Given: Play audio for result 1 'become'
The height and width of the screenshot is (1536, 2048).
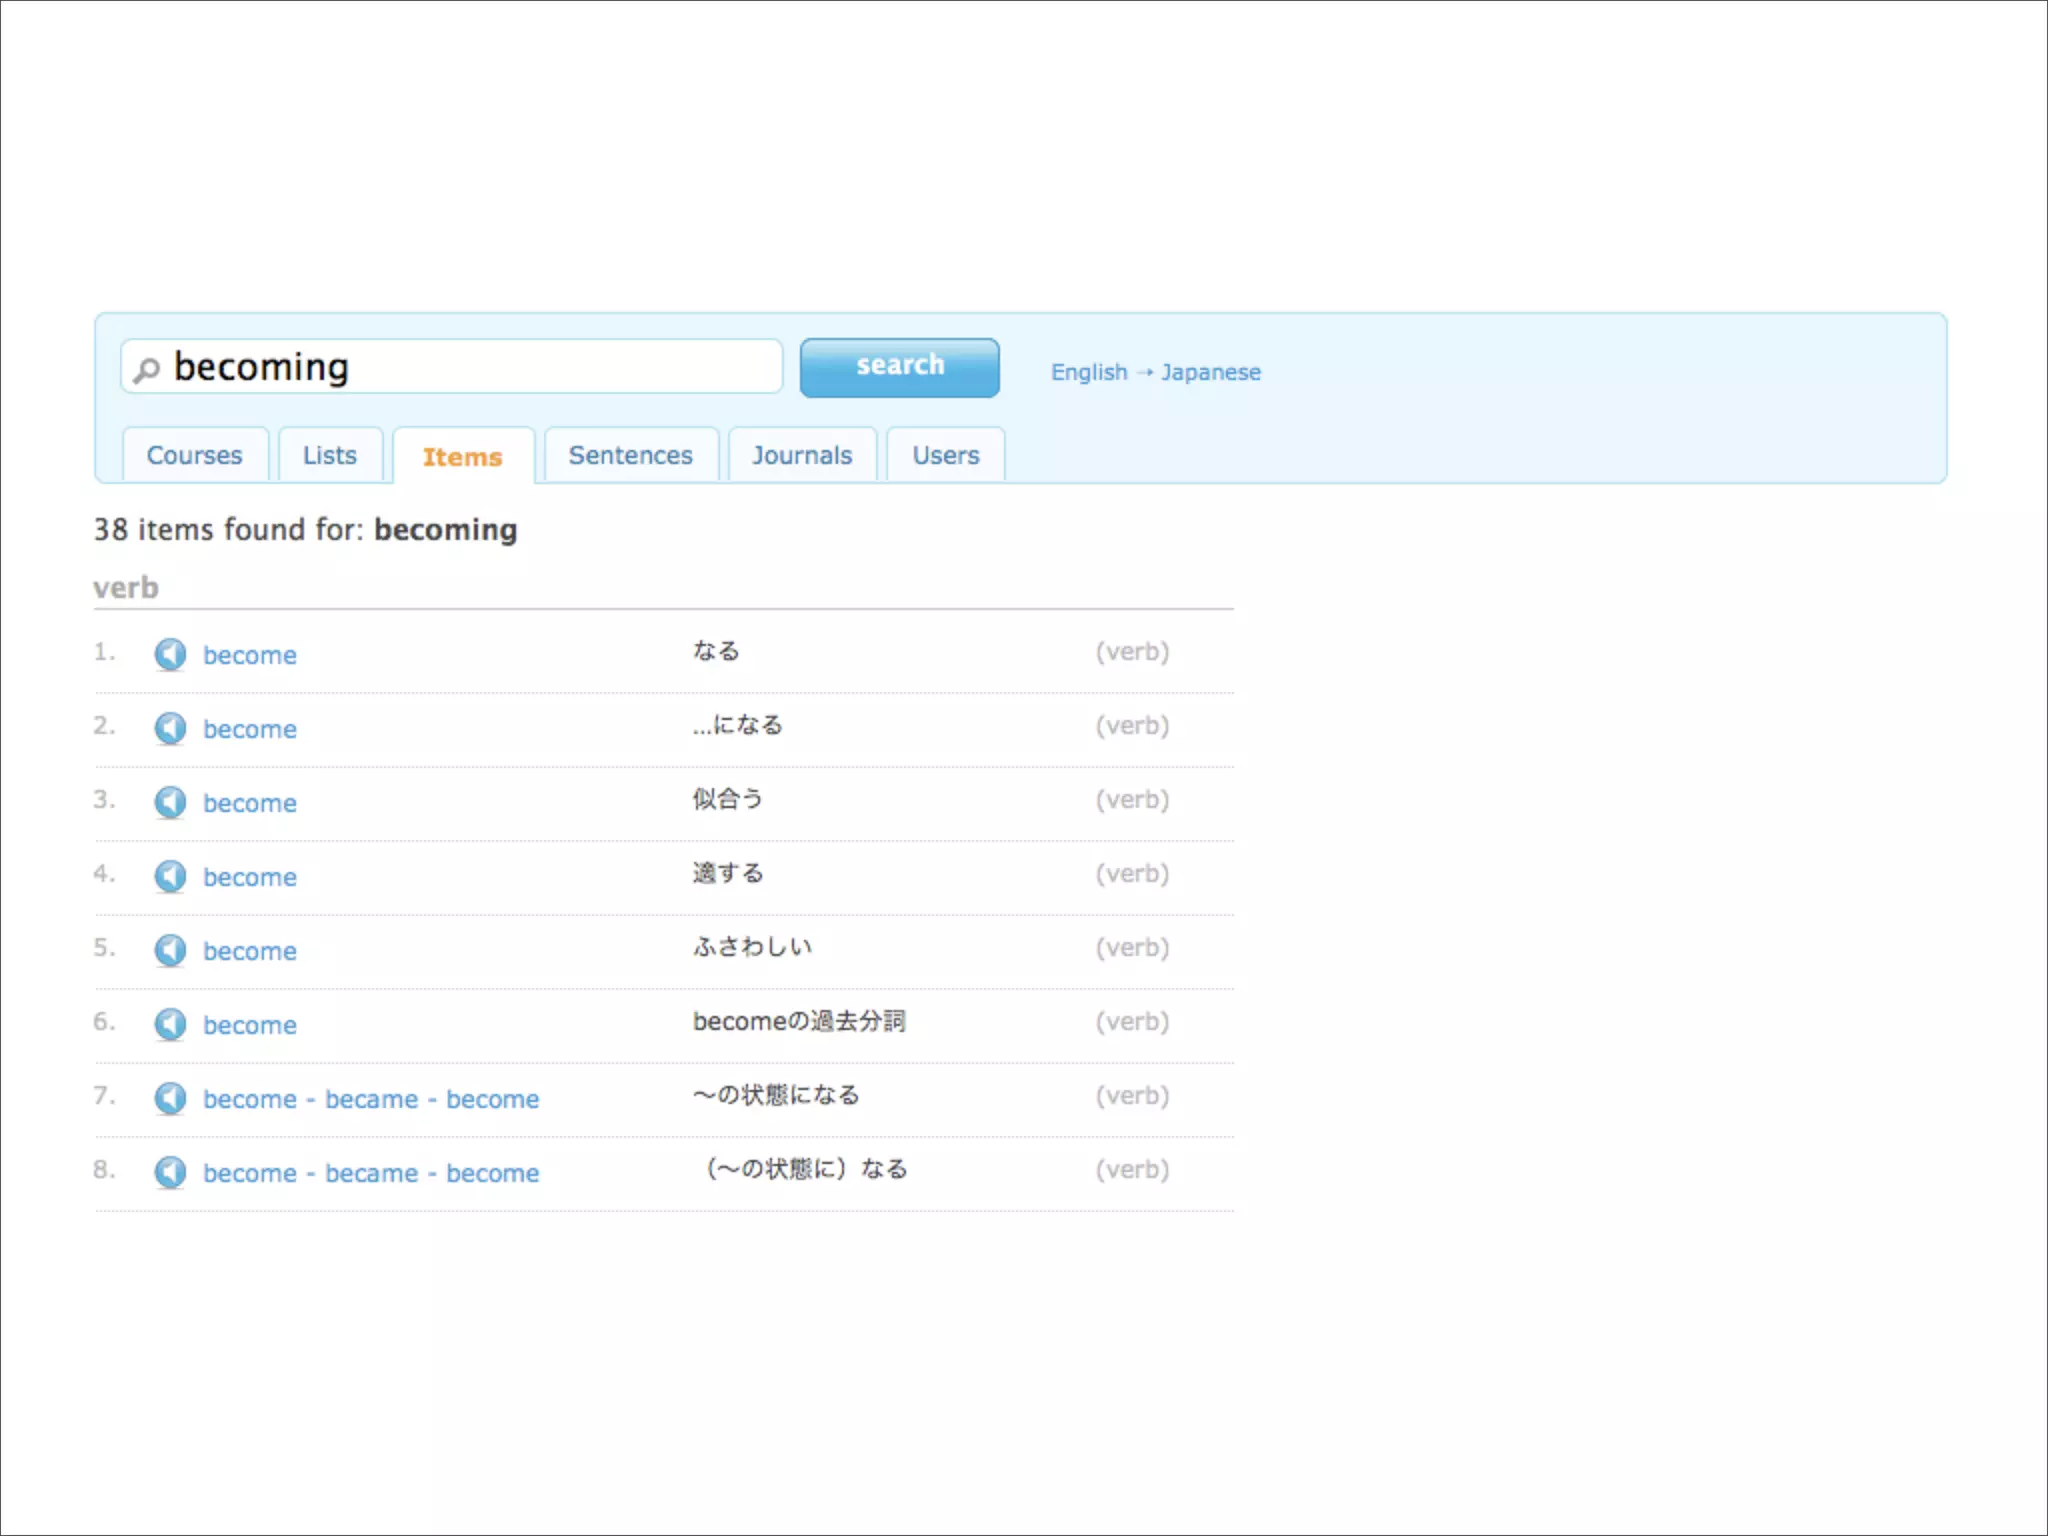Looking at the screenshot, I should [170, 655].
